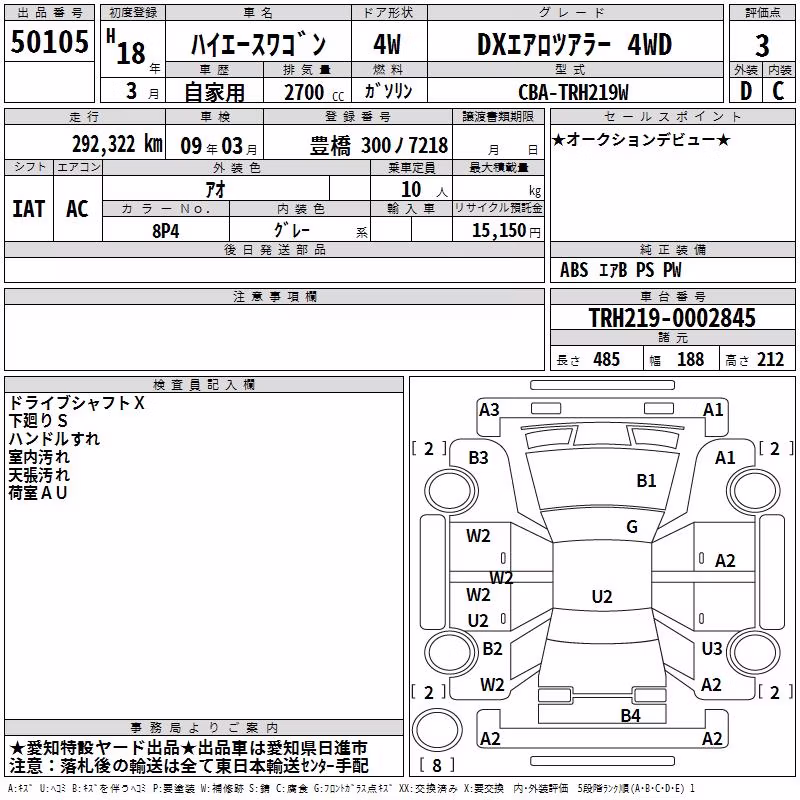This screenshot has width=800, height=800.
Task: Click the damage code legend at the bottom
Action: (x=351, y=789)
